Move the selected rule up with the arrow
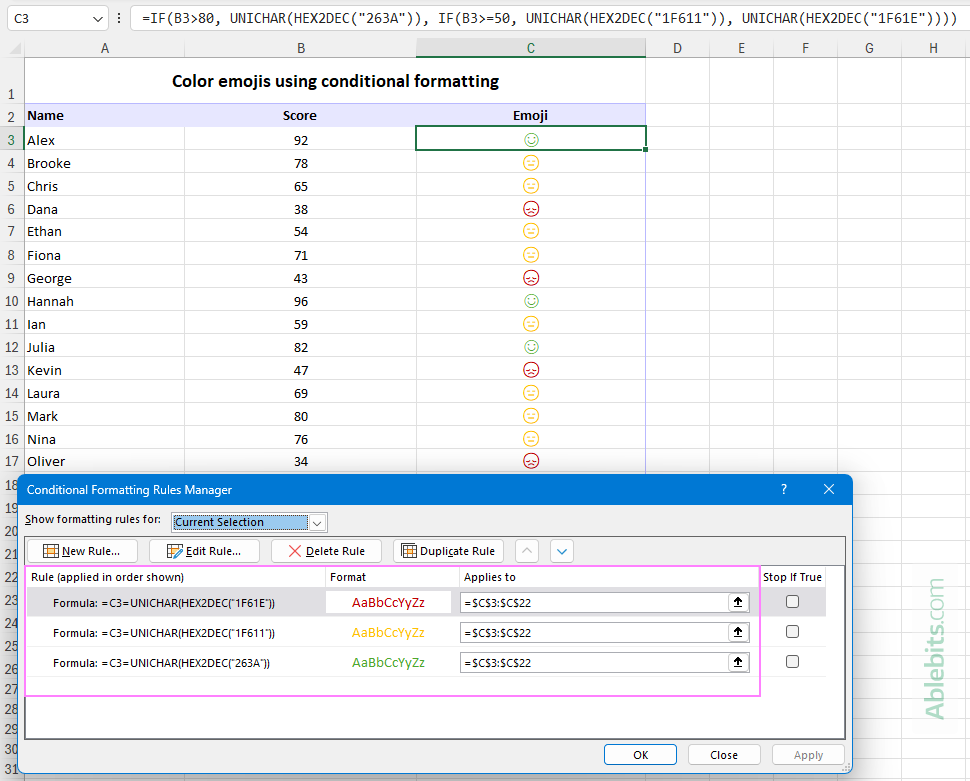Image resolution: width=970 pixels, height=781 pixels. pos(525,551)
